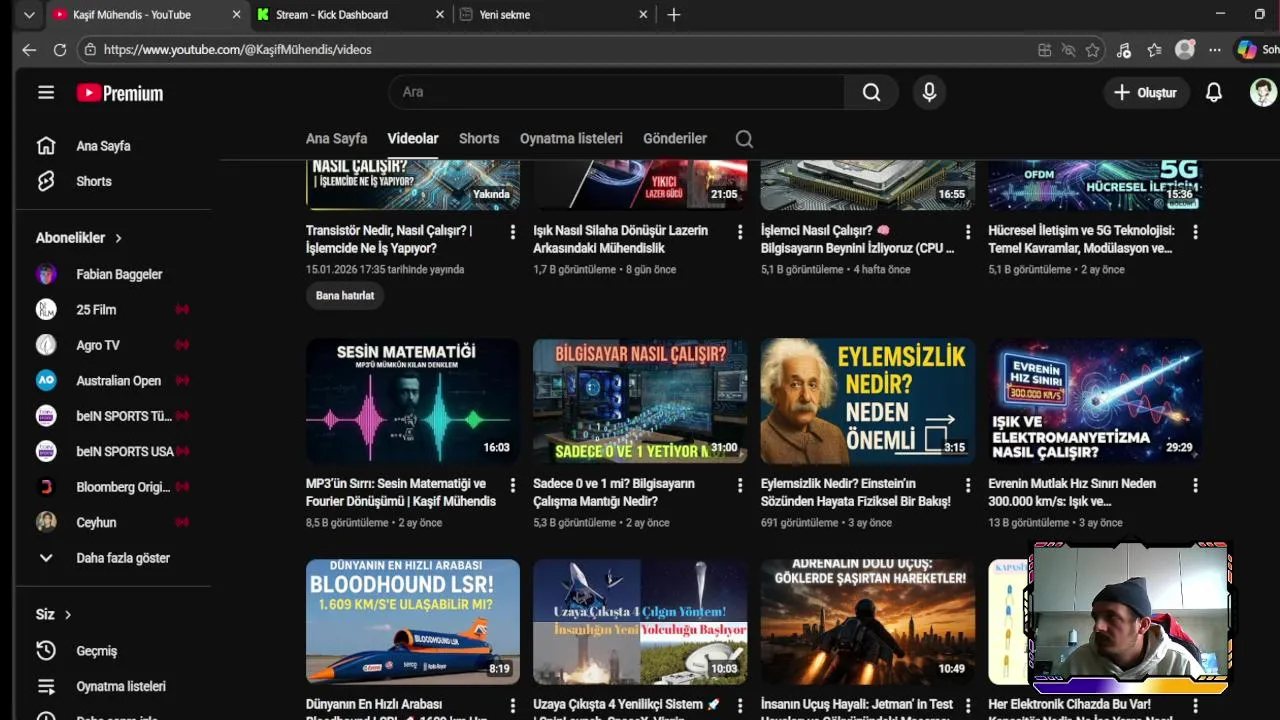Play Sesin Matematiği video thumbnail
This screenshot has width=1280, height=720.
pyautogui.click(x=413, y=400)
